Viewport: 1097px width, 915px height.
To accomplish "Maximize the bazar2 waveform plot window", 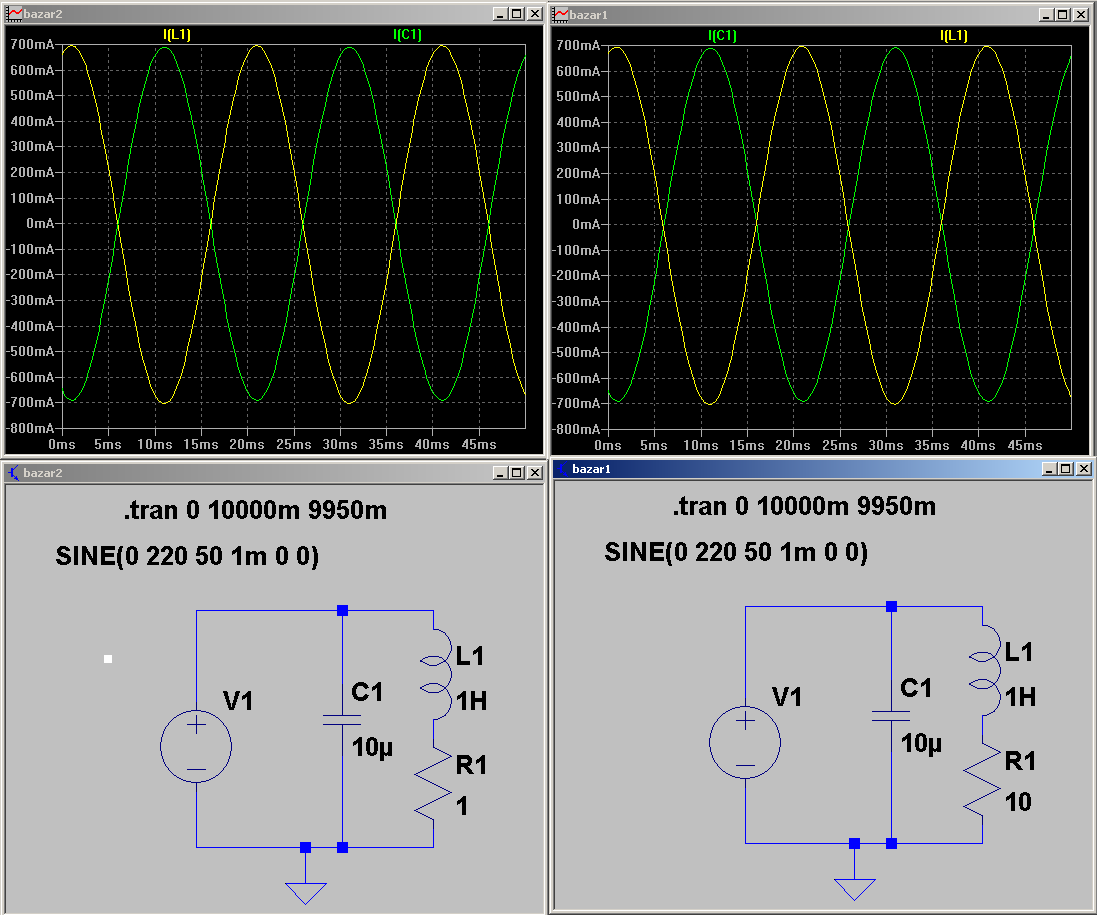I will (516, 14).
